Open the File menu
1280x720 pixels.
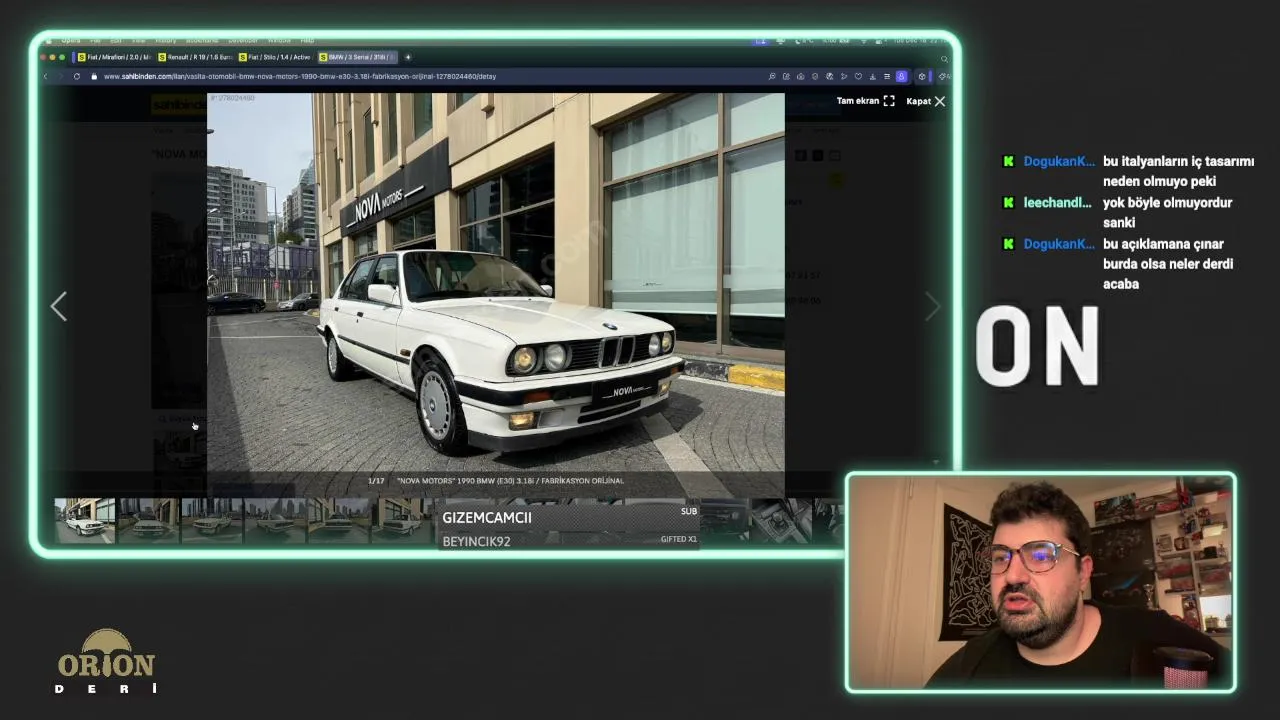95,41
